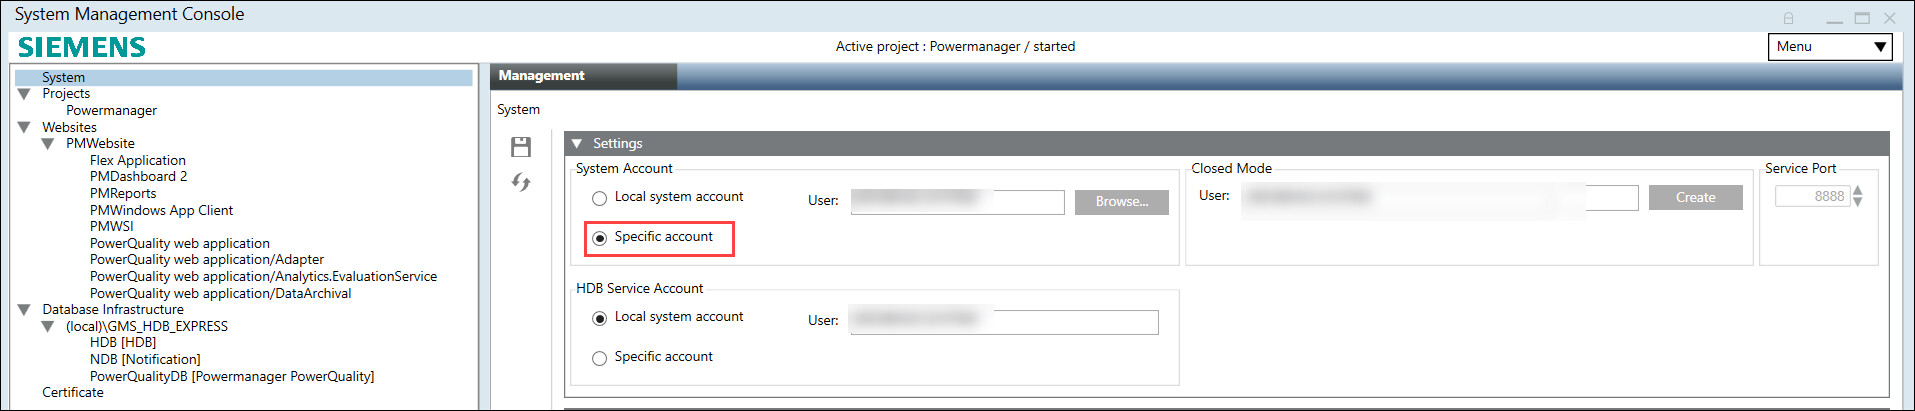Image resolution: width=1915 pixels, height=411 pixels.
Task: Collapse the Settings section
Action: coord(577,144)
